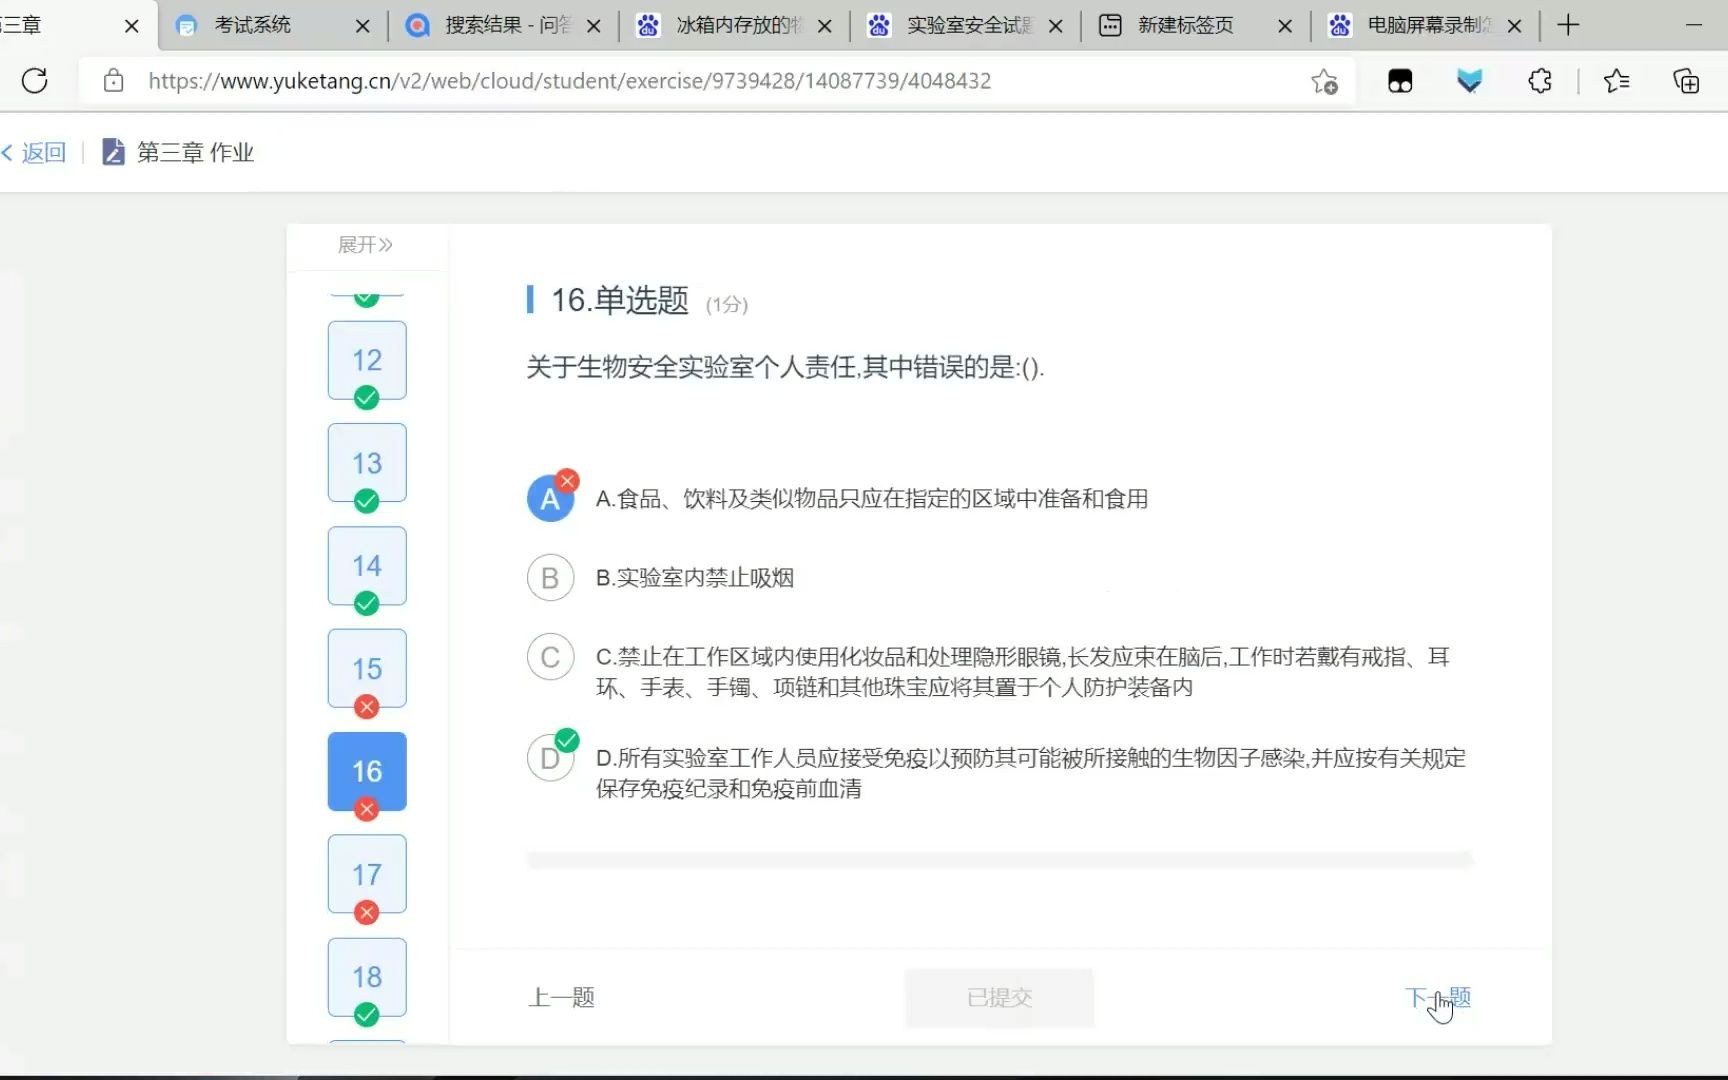Select answer option D circle
1728x1080 pixels.
click(550, 758)
